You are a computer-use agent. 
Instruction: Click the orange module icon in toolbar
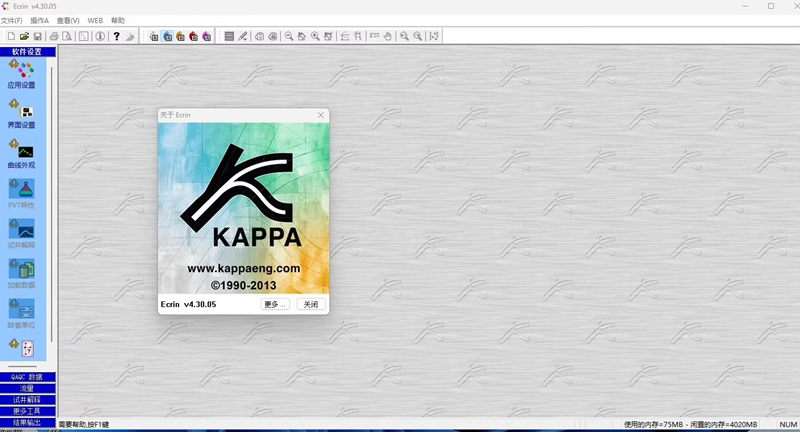[x=181, y=36]
